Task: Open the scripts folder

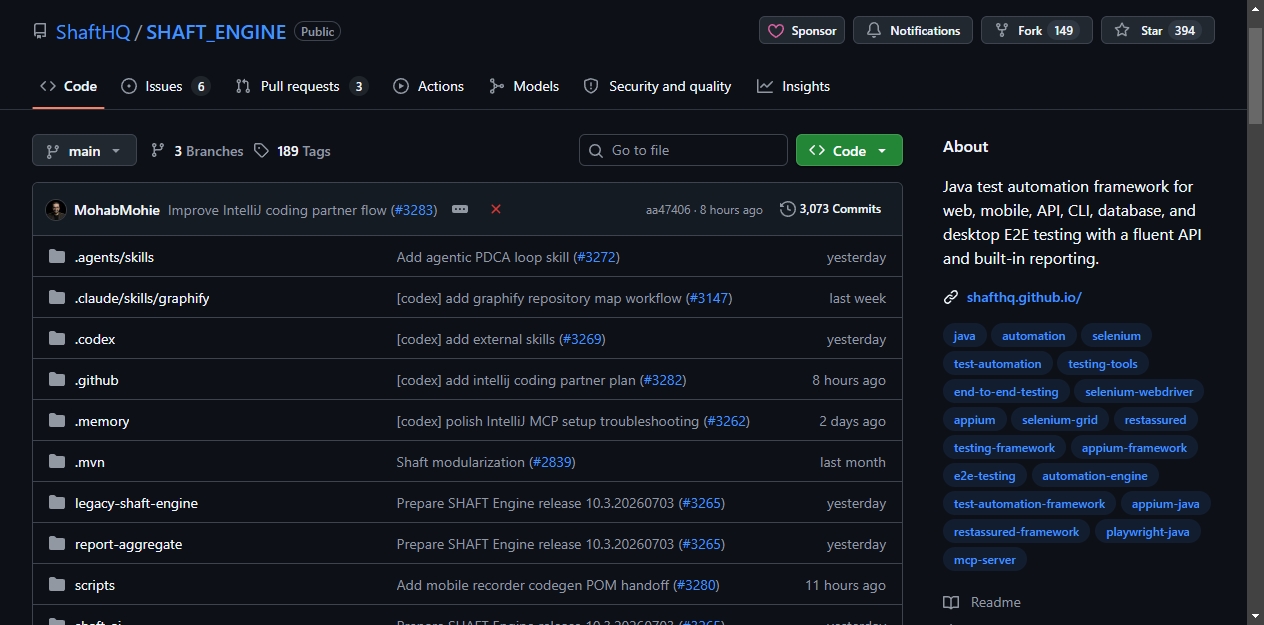Action: [x=95, y=585]
